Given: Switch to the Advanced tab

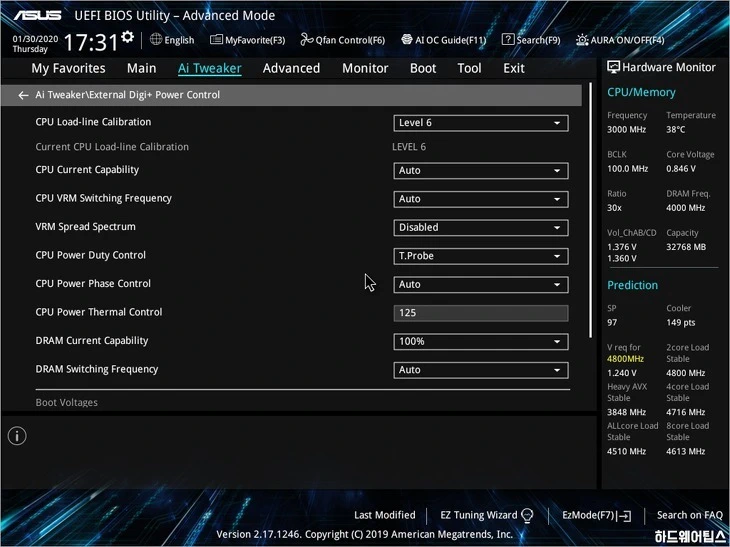Looking at the screenshot, I should [x=291, y=68].
